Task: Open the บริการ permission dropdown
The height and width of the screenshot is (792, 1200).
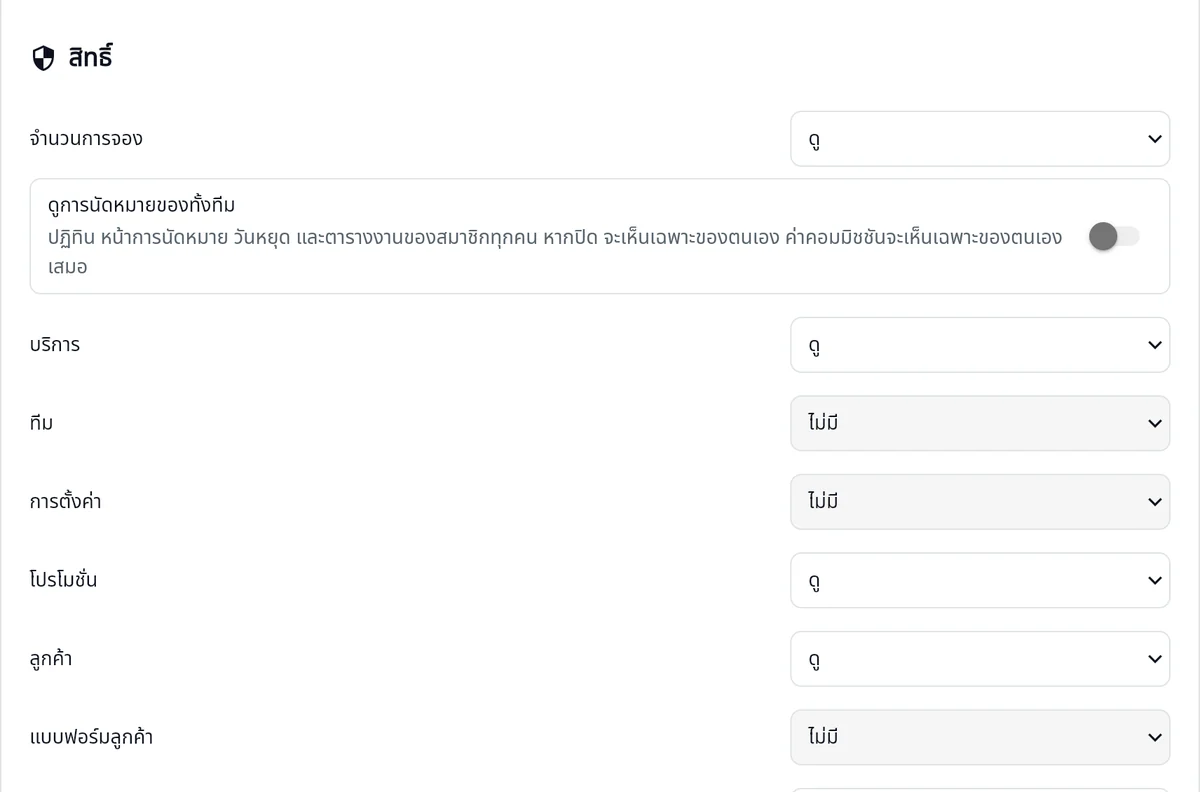Action: (980, 345)
